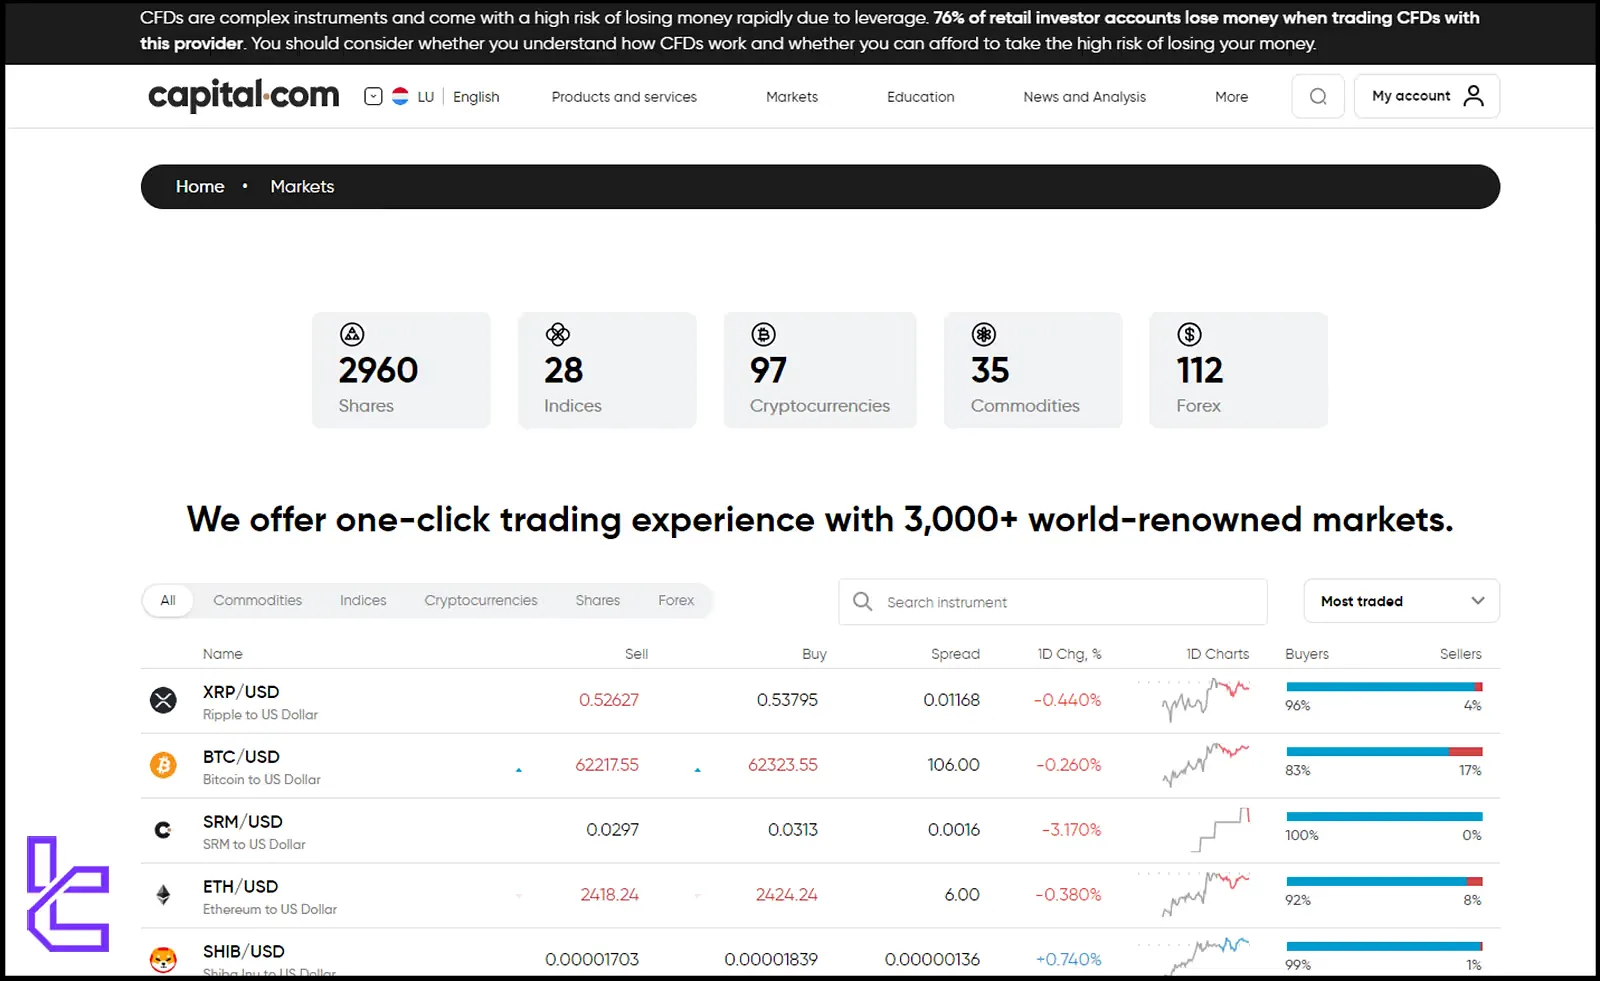
Task: Click the search instrument magnifier icon
Action: coord(862,601)
